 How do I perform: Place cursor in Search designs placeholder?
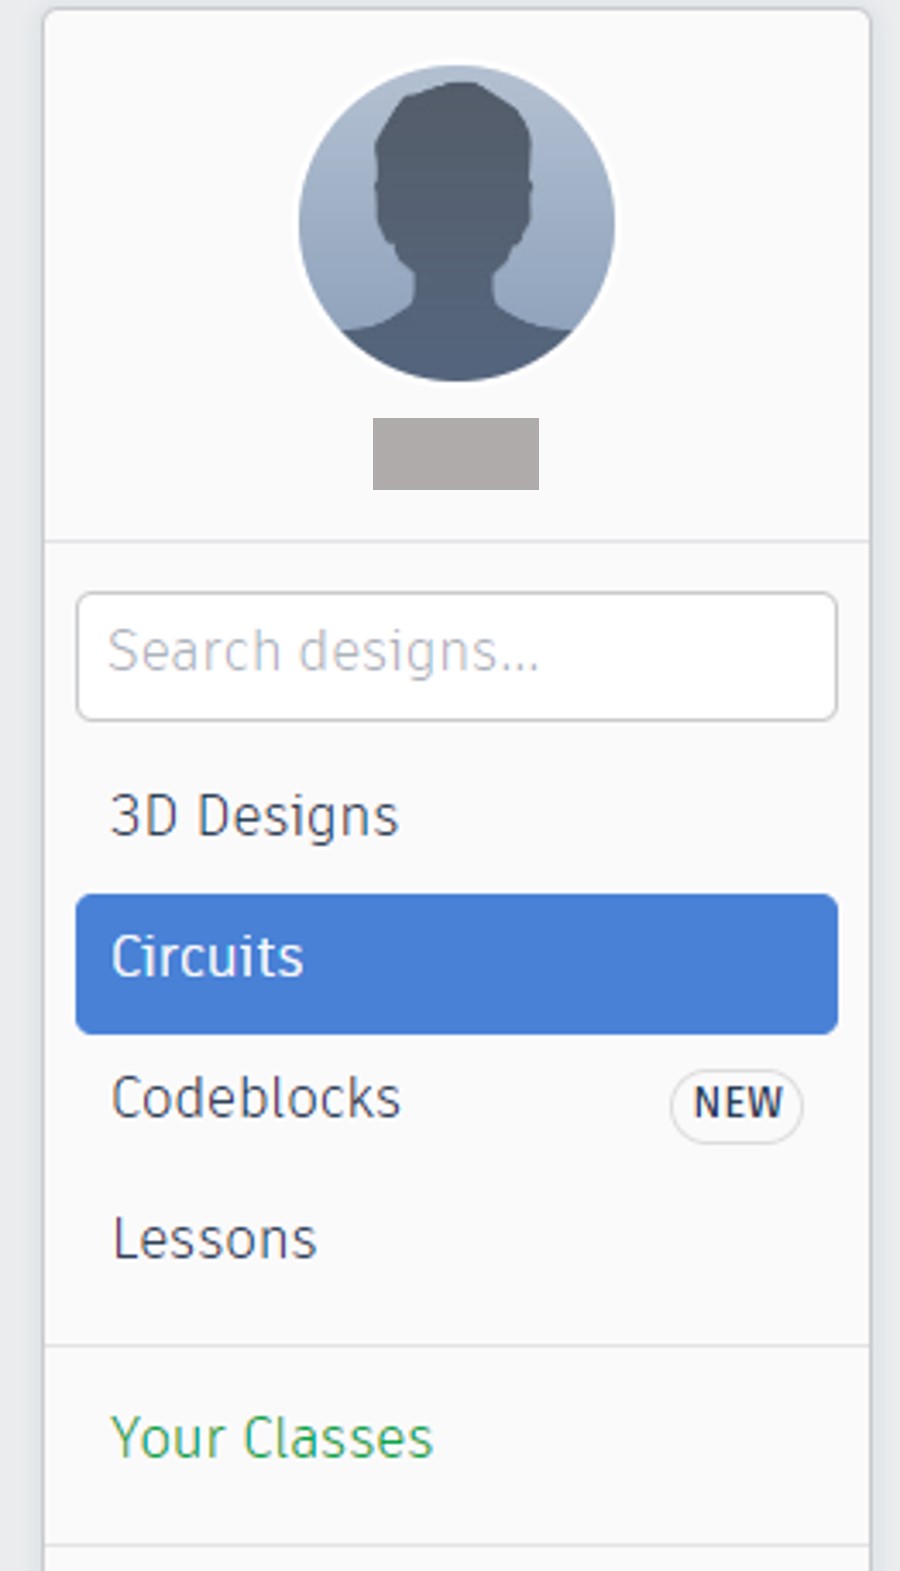coord(324,652)
